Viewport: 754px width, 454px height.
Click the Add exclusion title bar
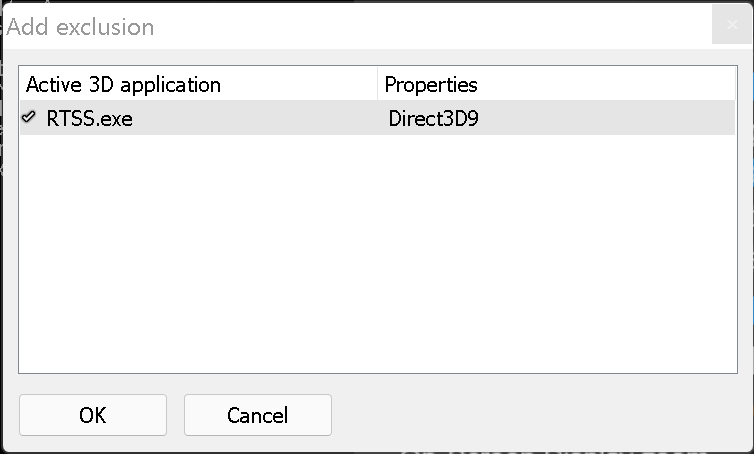click(400, 26)
